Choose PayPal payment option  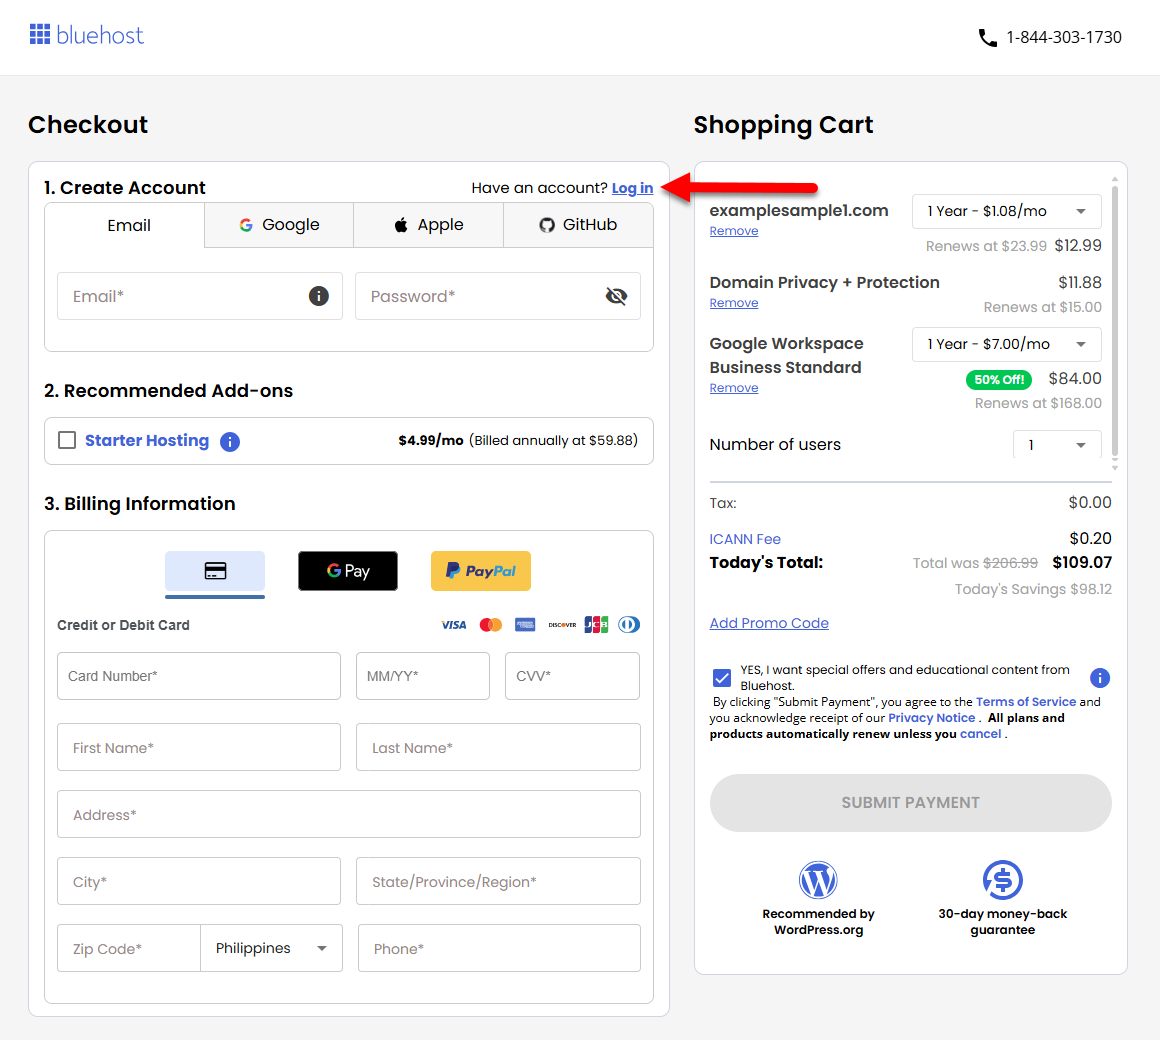[481, 571]
